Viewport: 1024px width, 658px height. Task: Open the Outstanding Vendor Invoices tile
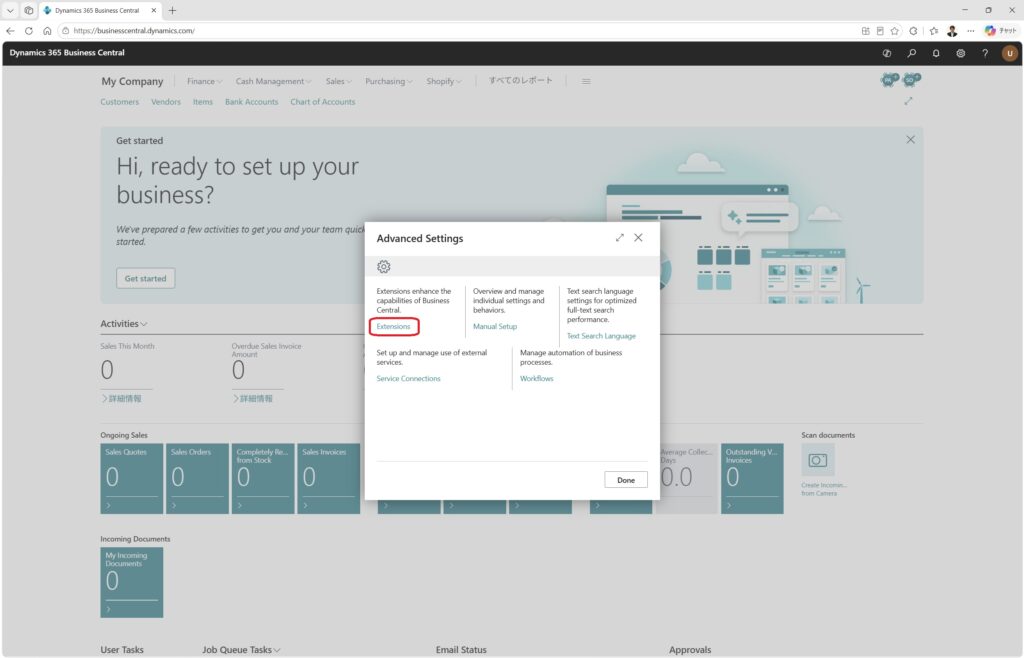click(752, 478)
